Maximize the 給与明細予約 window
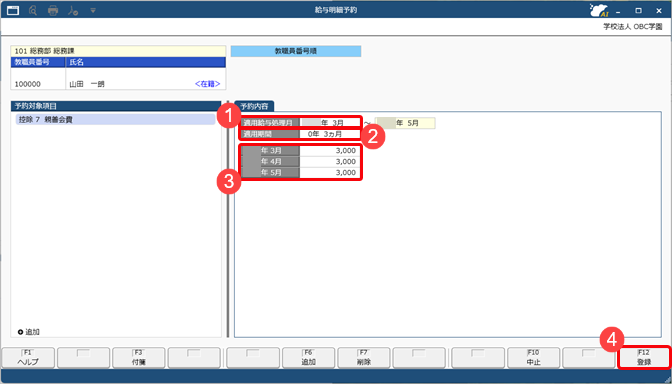 [x=639, y=11]
